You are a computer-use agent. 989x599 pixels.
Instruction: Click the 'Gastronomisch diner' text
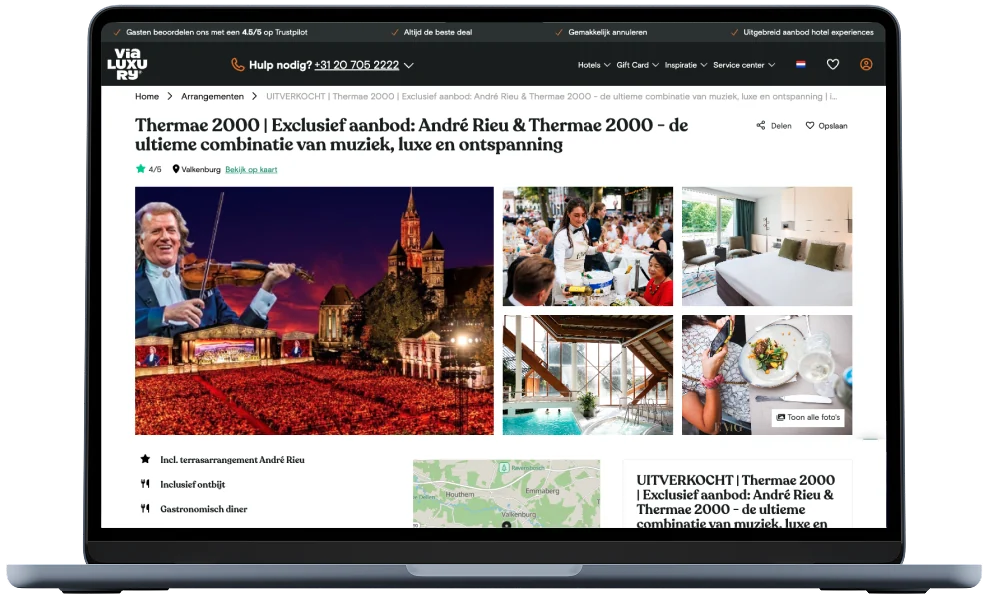pos(204,509)
